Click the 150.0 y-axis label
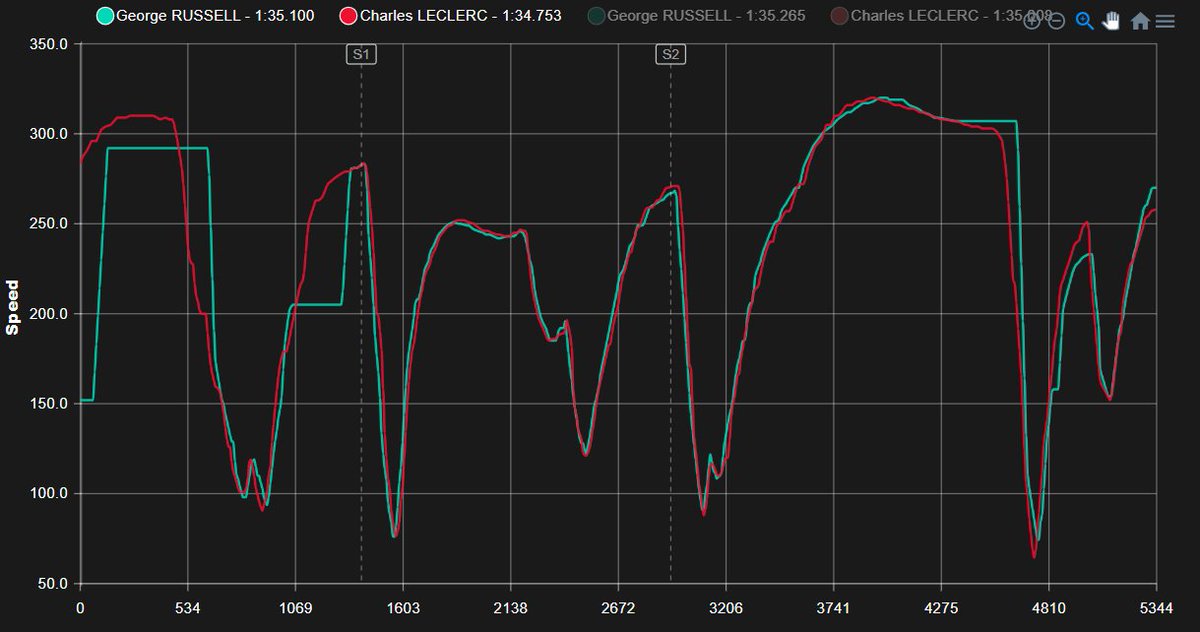Image resolution: width=1200 pixels, height=632 pixels. [48, 404]
